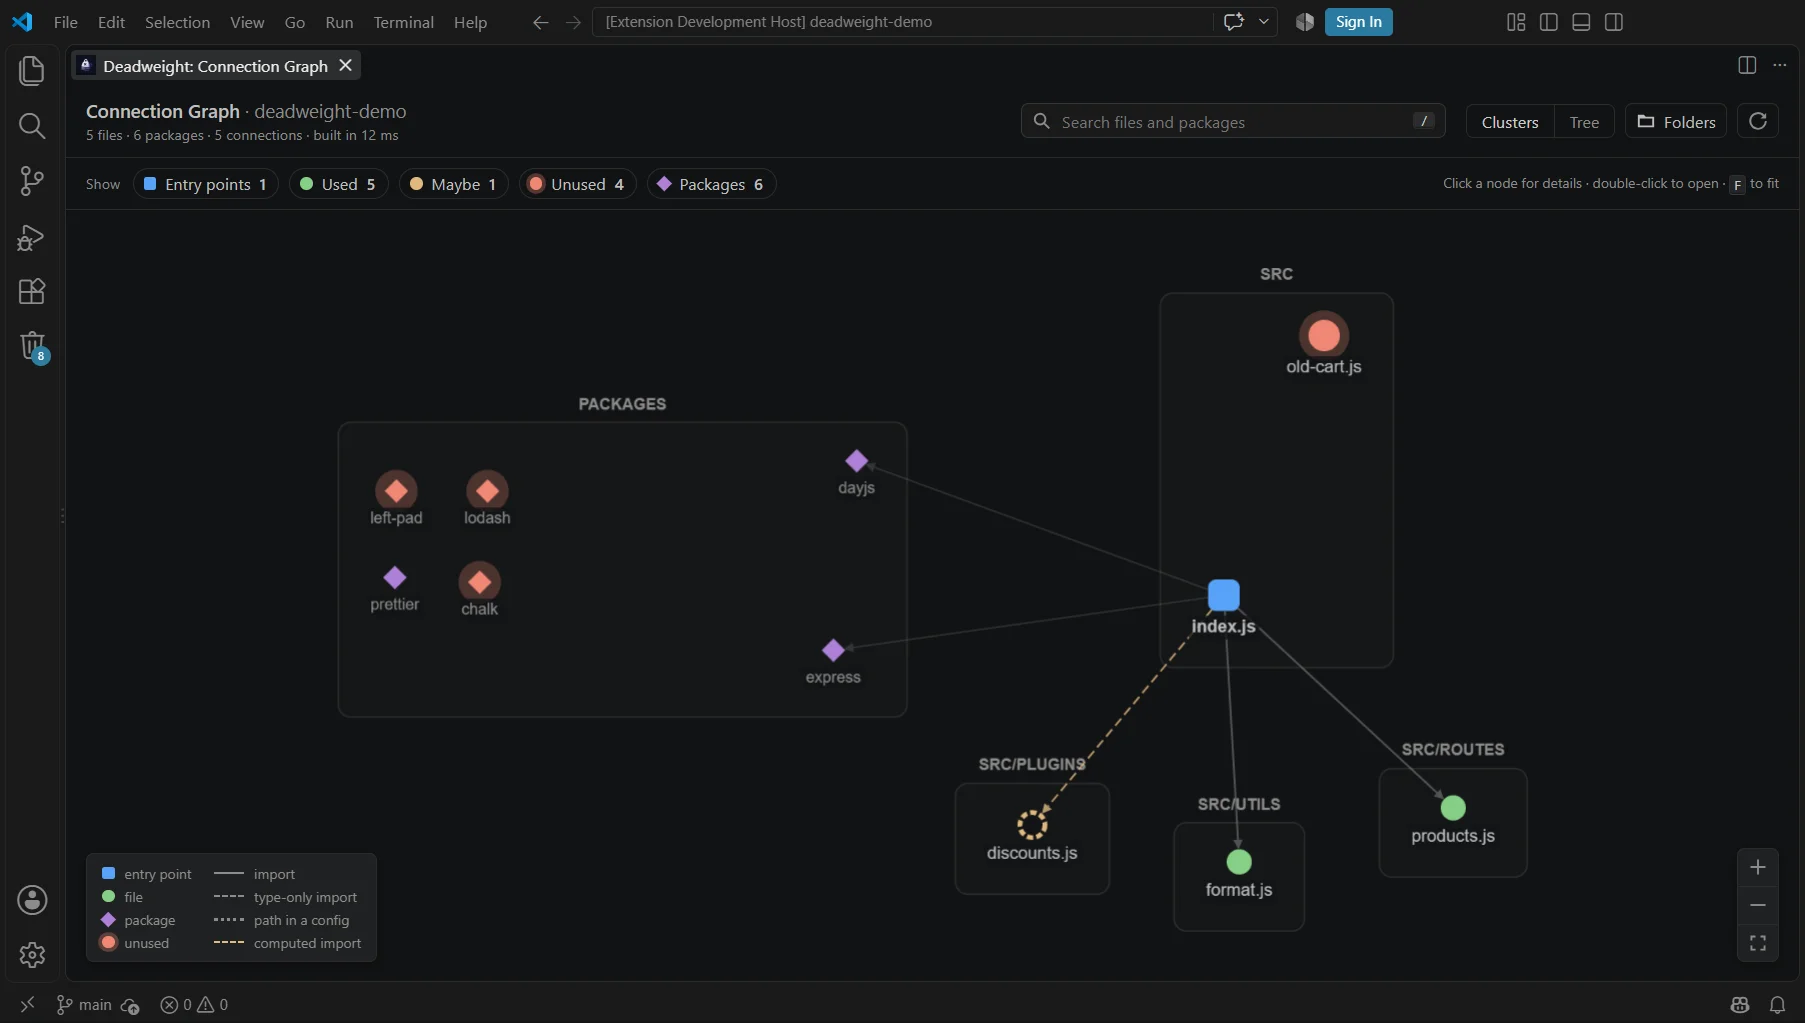Open the Terminal menu
The image size is (1805, 1023).
[x=403, y=22]
